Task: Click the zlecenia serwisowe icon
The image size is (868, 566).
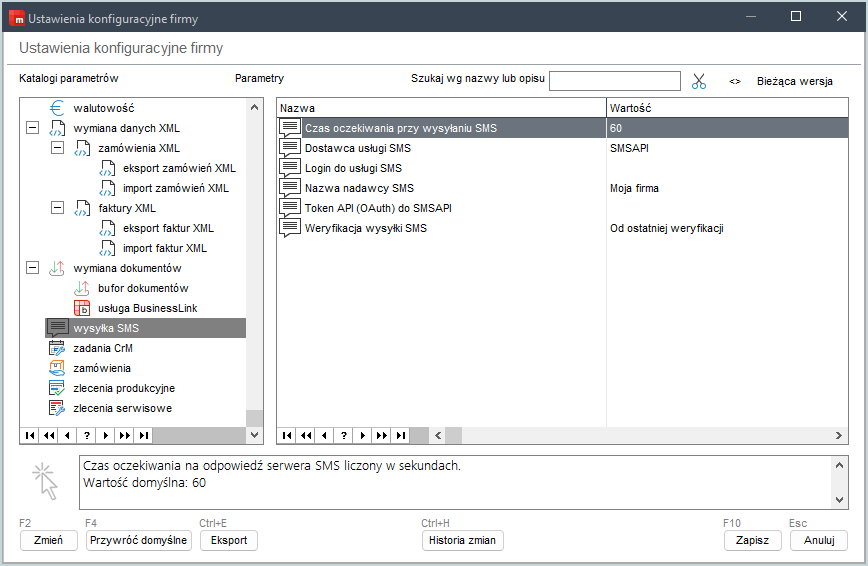Action: 57,408
